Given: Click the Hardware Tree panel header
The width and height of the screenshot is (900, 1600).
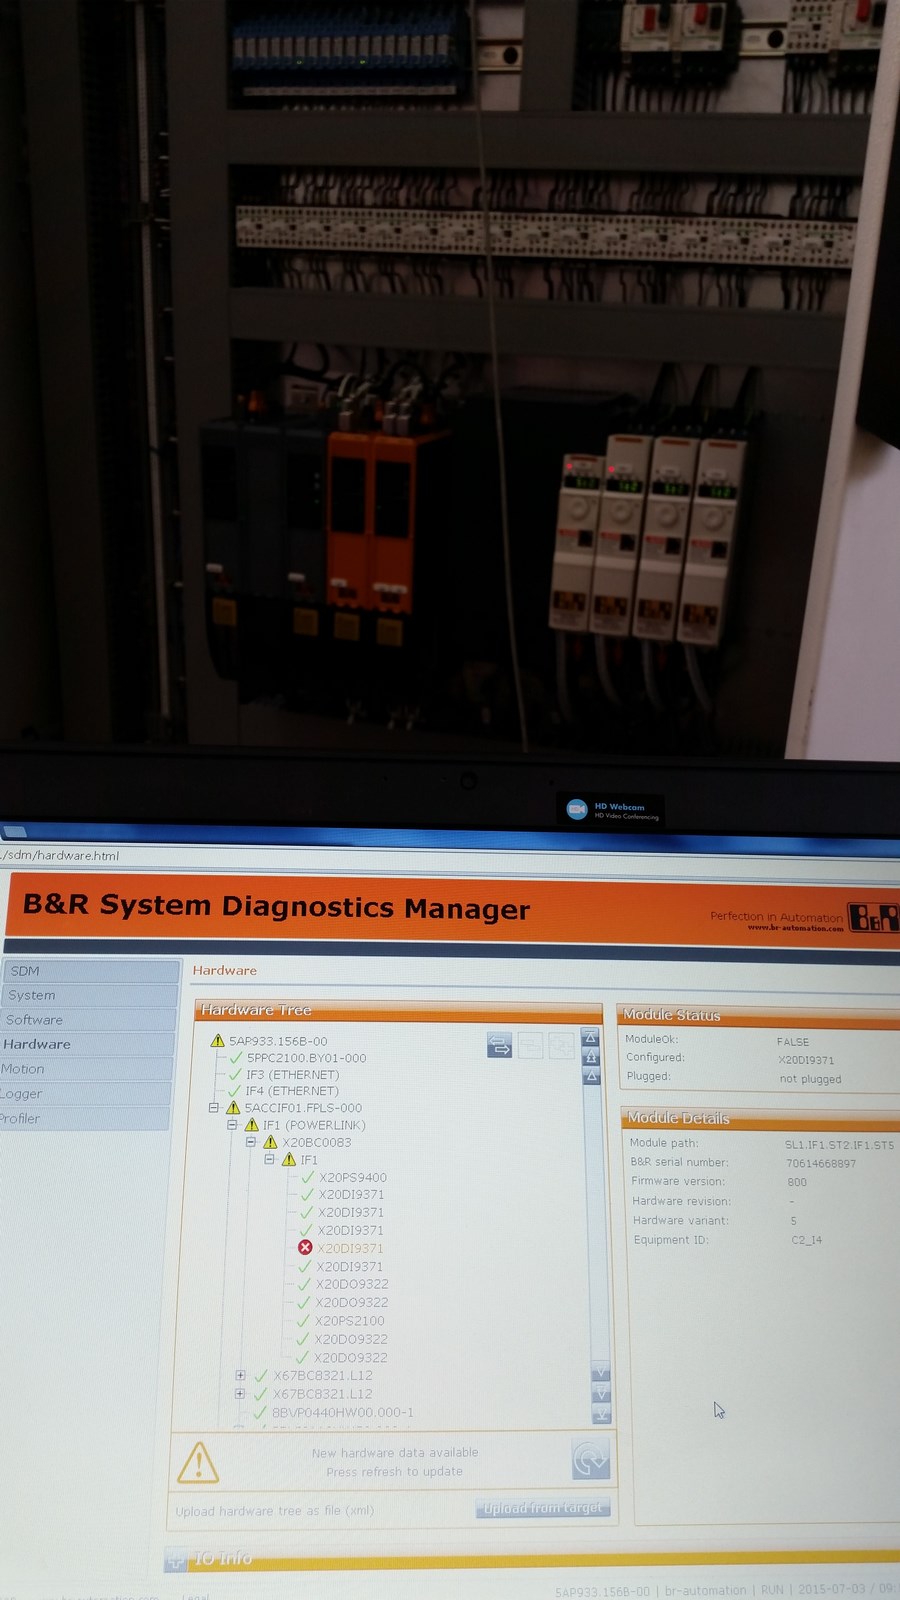Looking at the screenshot, I should 398,1010.
